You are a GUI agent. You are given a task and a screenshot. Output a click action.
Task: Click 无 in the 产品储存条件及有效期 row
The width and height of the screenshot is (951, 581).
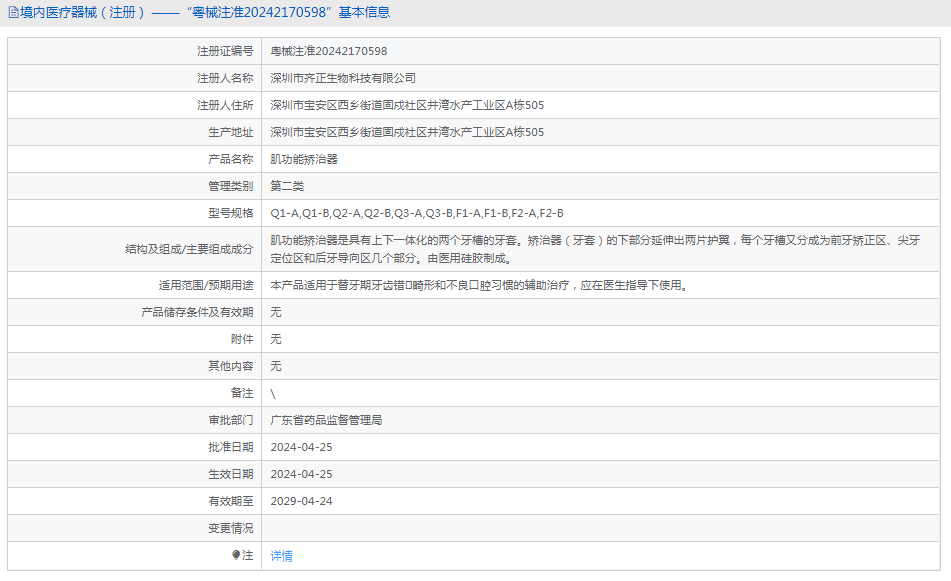(x=276, y=312)
